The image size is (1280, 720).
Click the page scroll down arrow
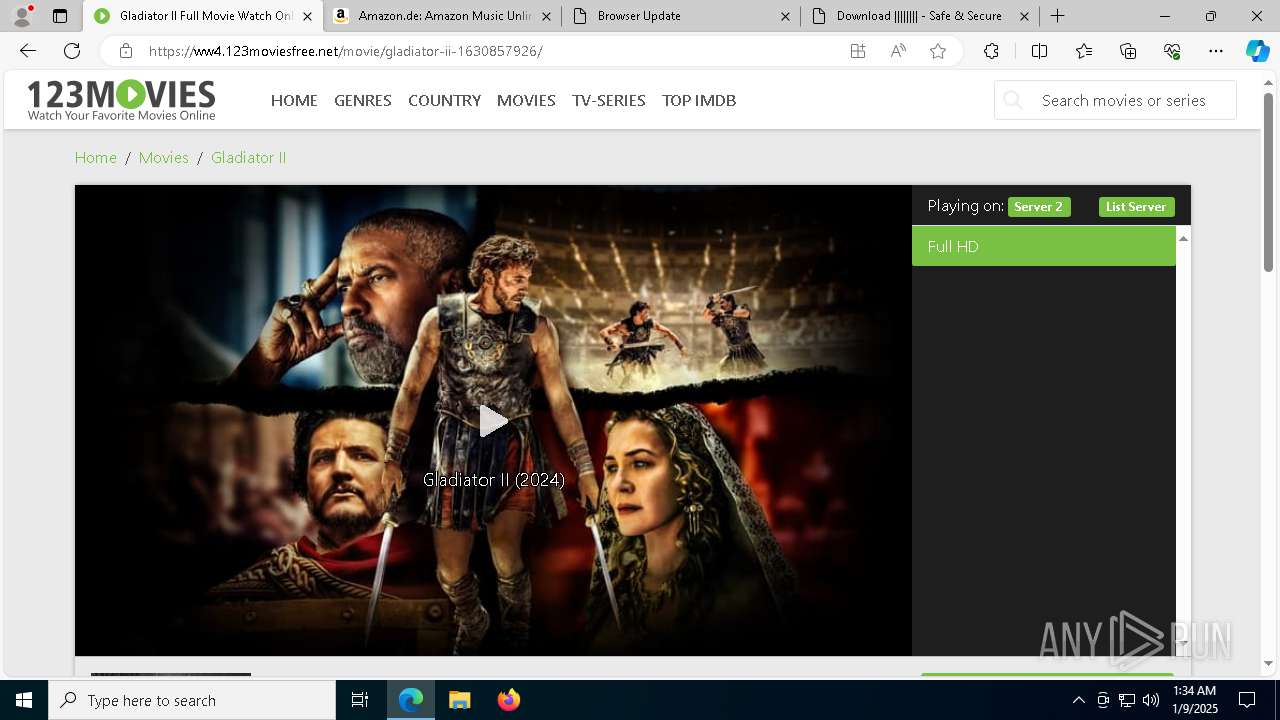(x=1268, y=663)
